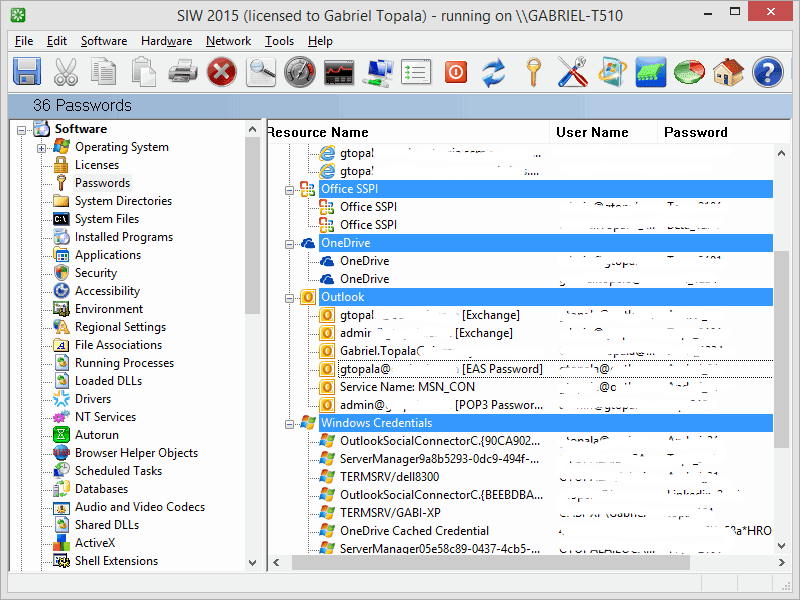The width and height of the screenshot is (800, 600).
Task: Click the pie chart toolbar icon
Action: pos(689,71)
